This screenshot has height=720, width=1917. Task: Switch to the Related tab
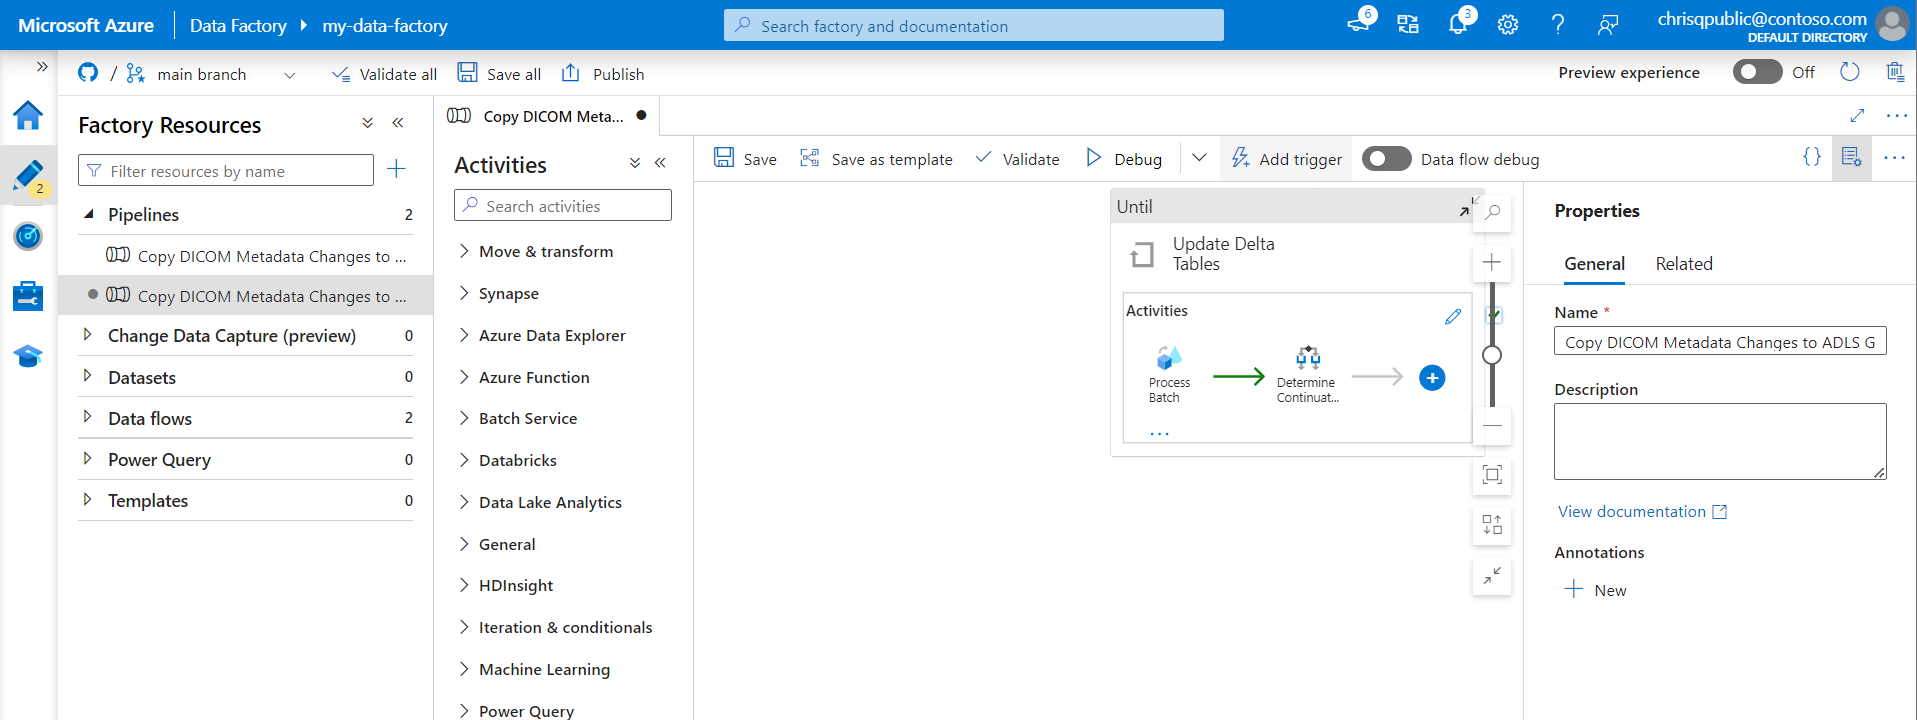click(1683, 264)
